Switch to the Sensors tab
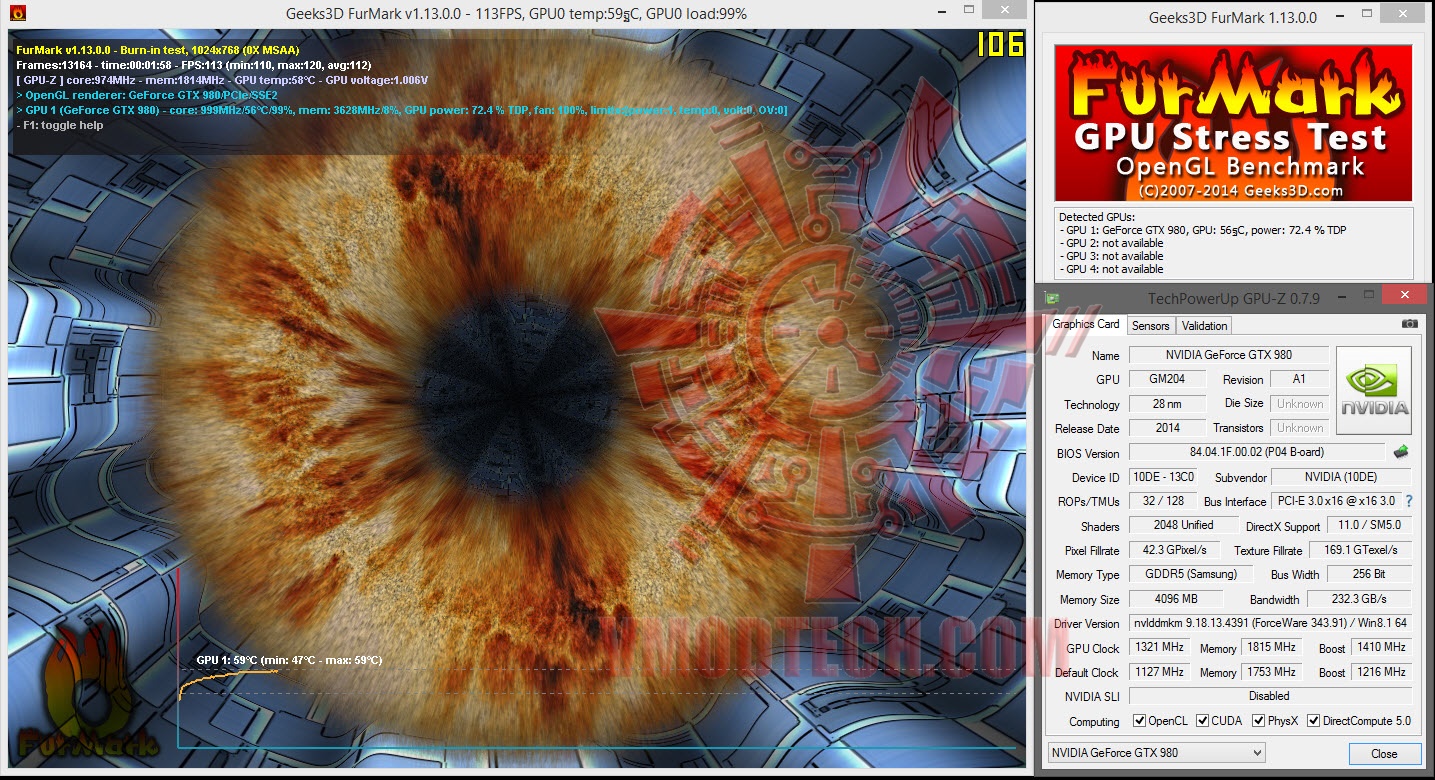 coord(1150,325)
